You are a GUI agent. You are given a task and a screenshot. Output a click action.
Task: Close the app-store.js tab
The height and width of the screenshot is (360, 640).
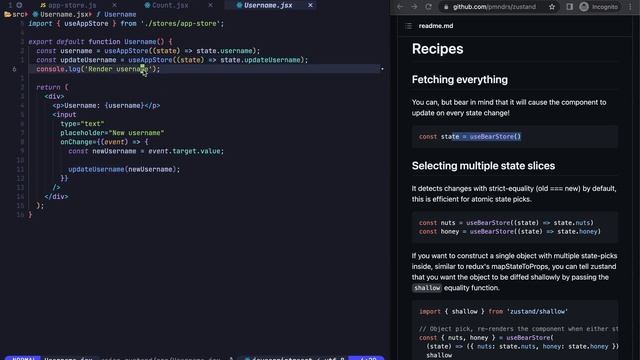pos(114,5)
